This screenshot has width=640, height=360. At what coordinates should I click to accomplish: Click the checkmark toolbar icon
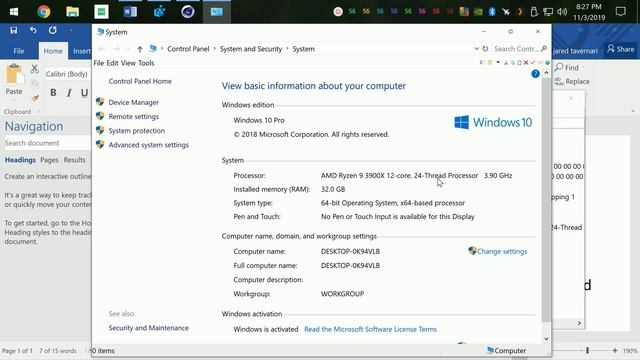(x=533, y=62)
